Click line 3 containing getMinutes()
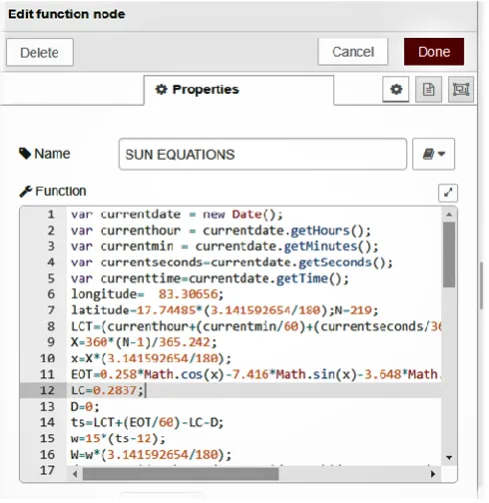 point(225,247)
